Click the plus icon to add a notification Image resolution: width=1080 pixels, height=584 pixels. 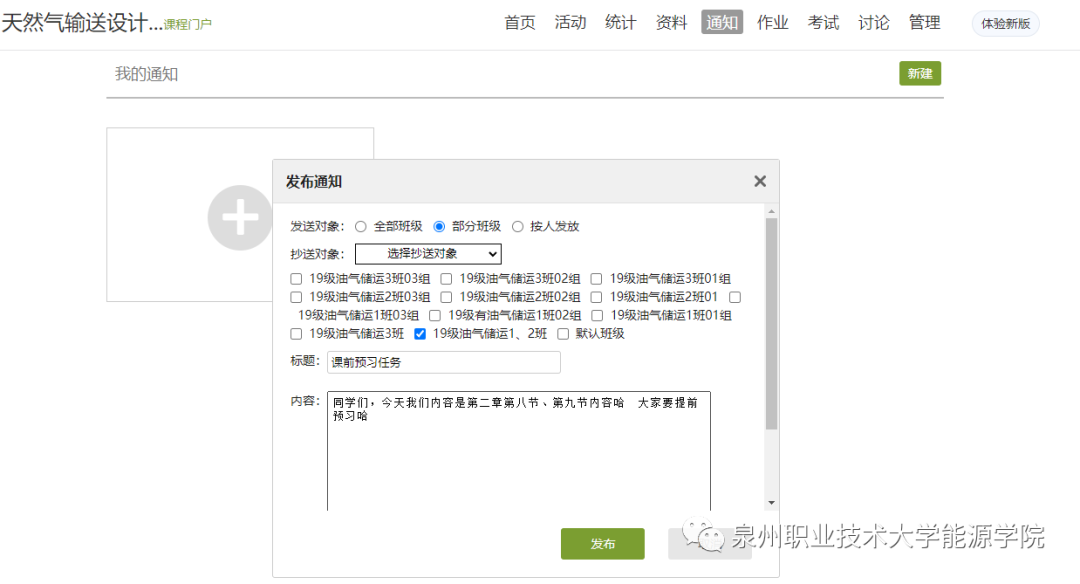pos(240,217)
